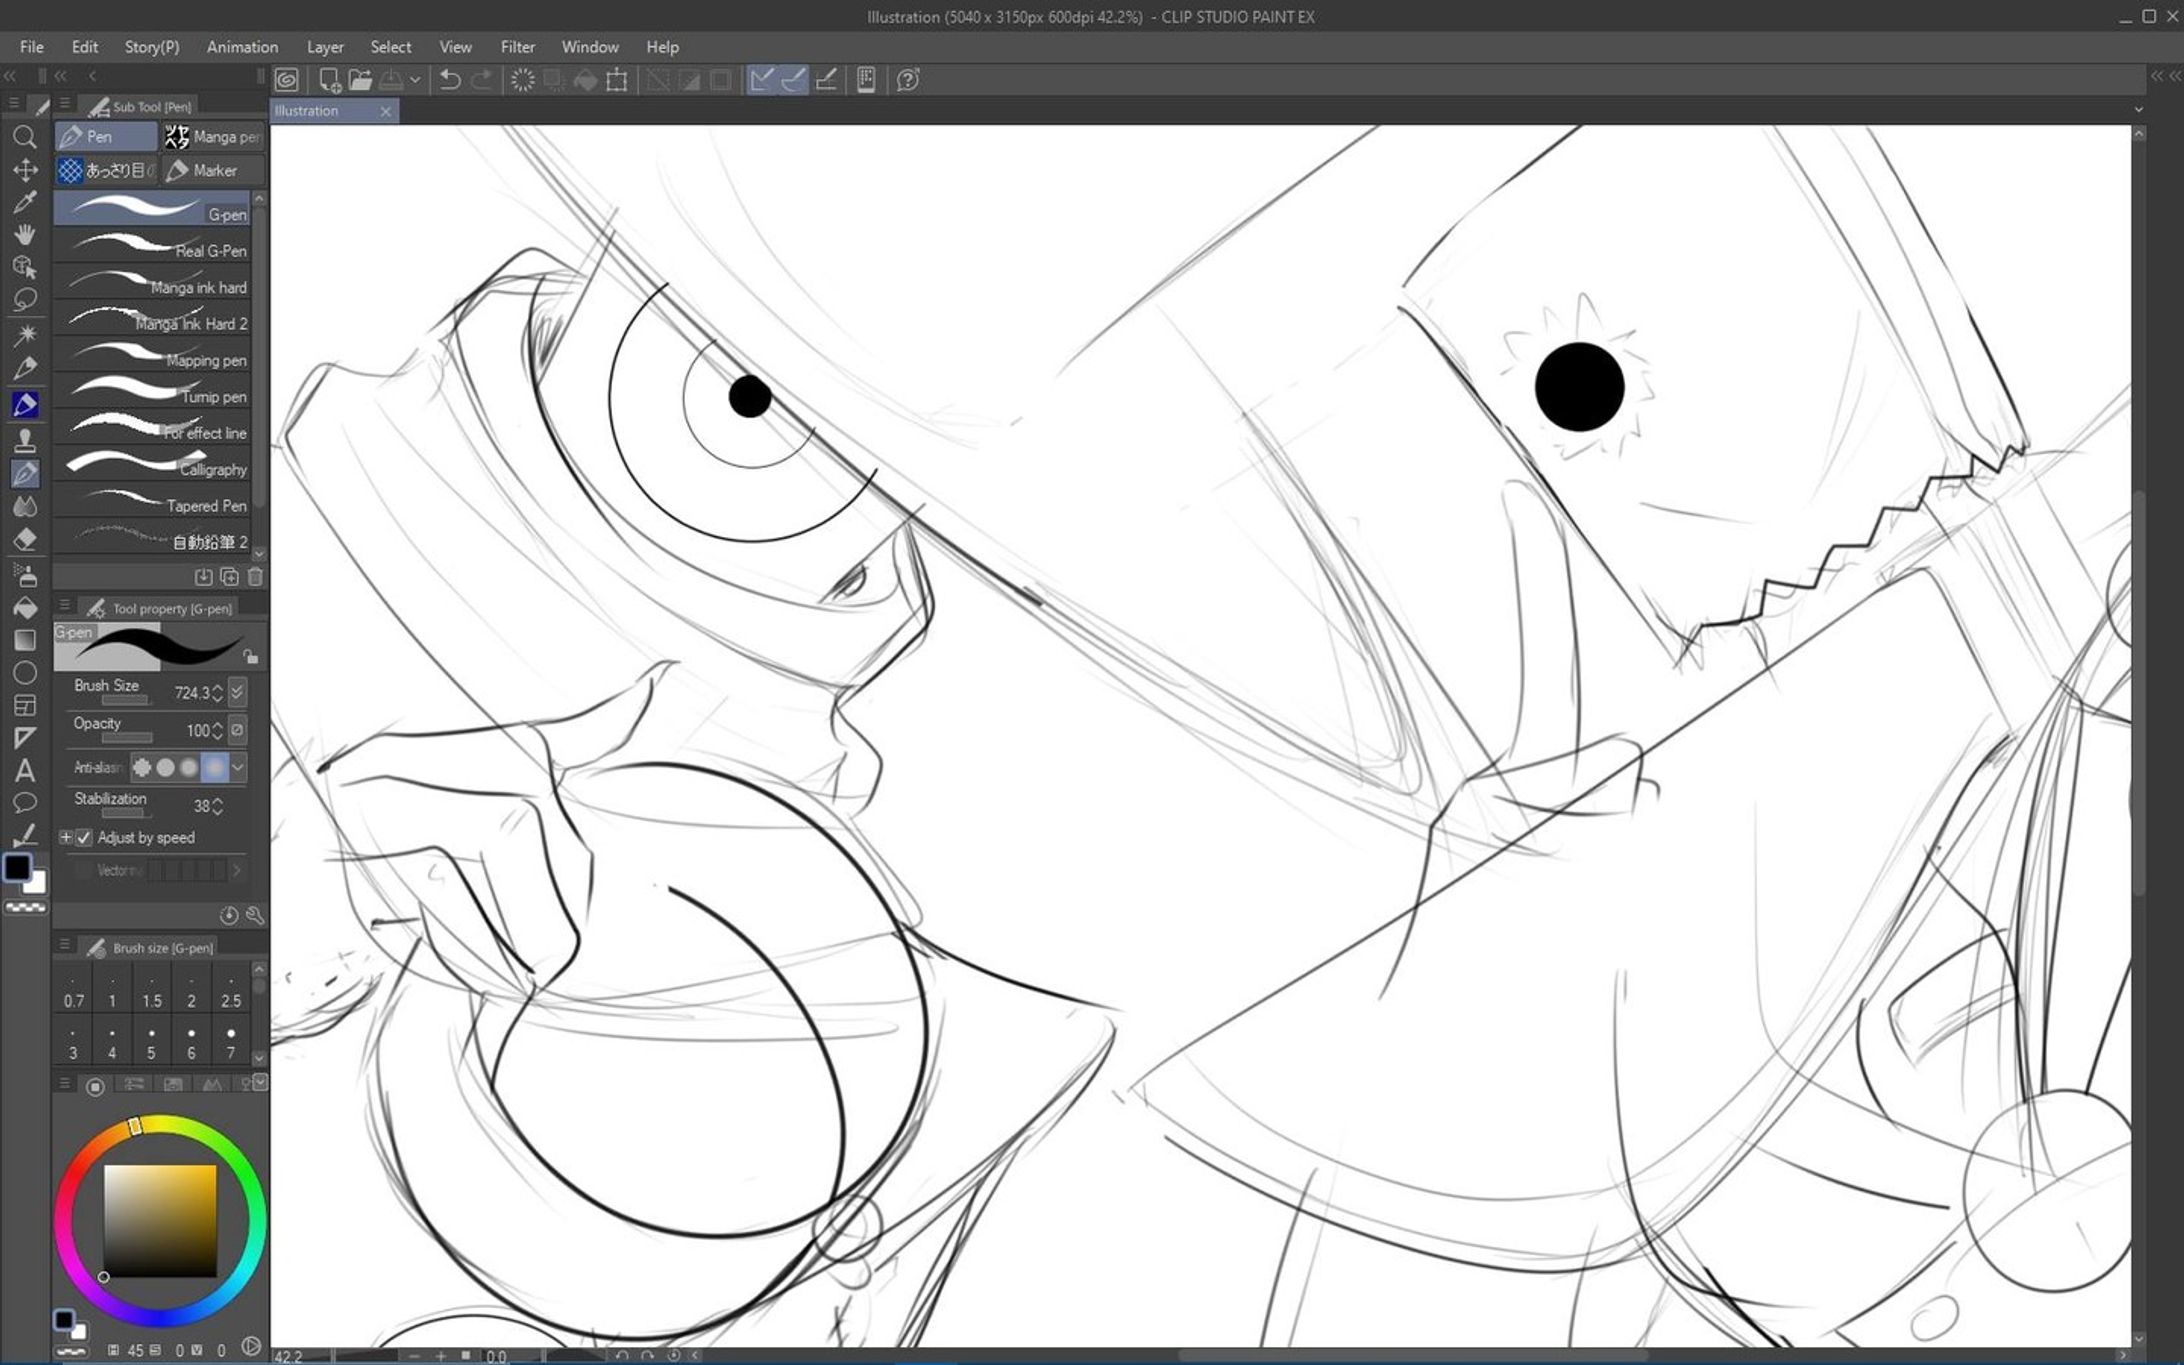Screen dimensions: 2184x1365
Task: Open the Layer menu
Action: pyautogui.click(x=325, y=47)
